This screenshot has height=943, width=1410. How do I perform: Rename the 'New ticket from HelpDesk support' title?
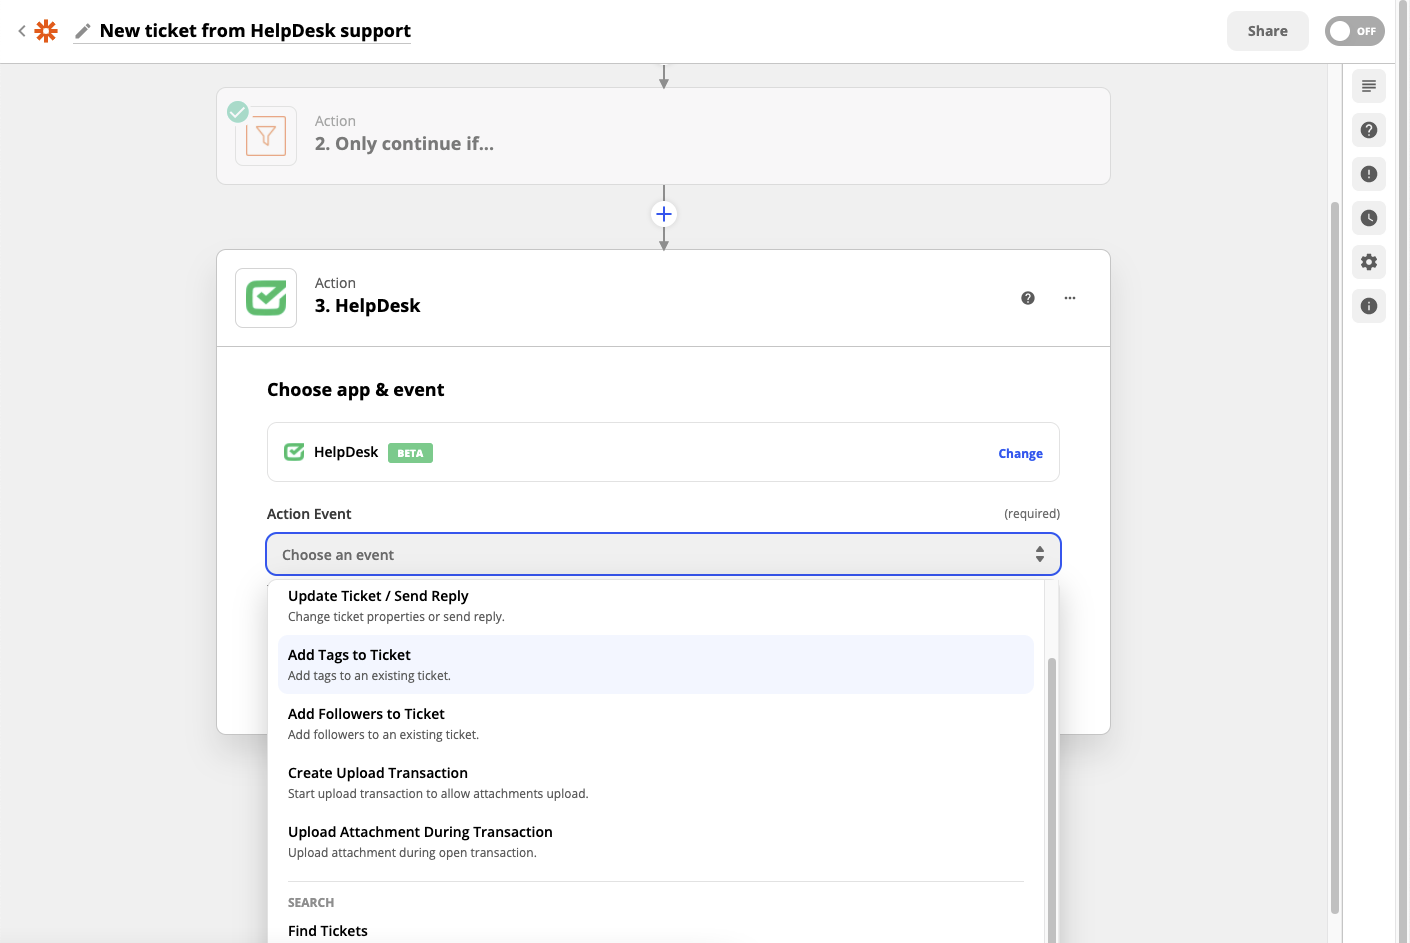coord(255,31)
